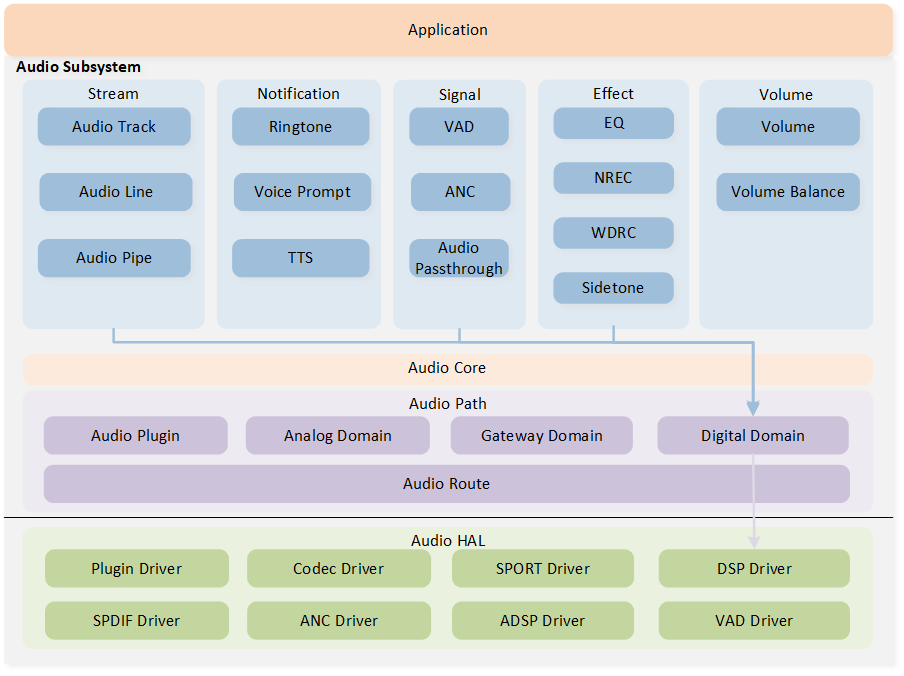
Task: Click the Volume group title
Action: point(786,95)
